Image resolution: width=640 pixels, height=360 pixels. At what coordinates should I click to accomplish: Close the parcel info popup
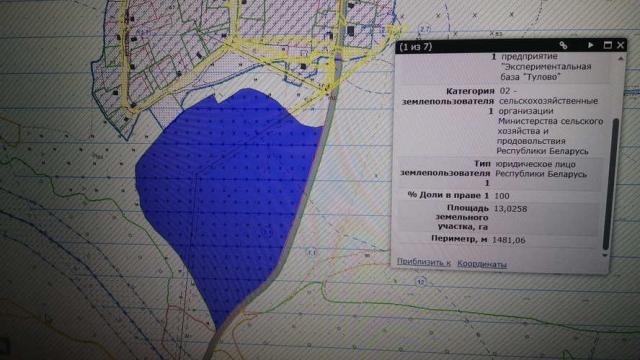coord(620,45)
